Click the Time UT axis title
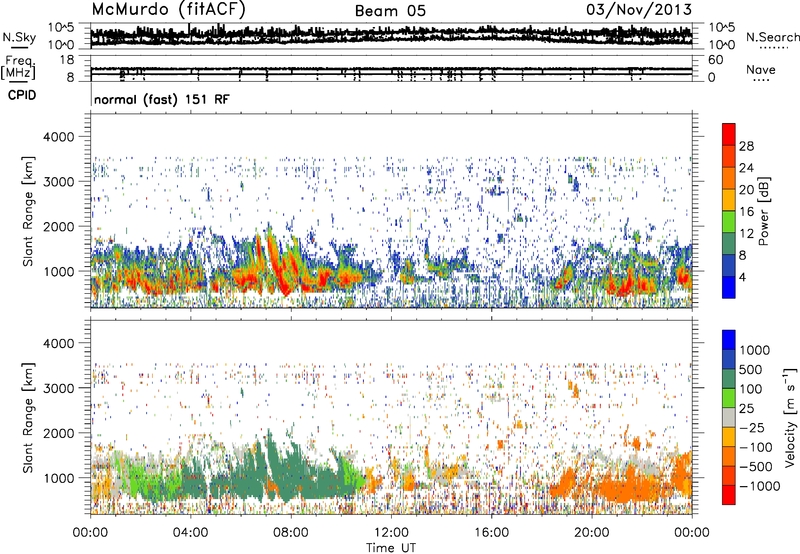 tap(391, 548)
